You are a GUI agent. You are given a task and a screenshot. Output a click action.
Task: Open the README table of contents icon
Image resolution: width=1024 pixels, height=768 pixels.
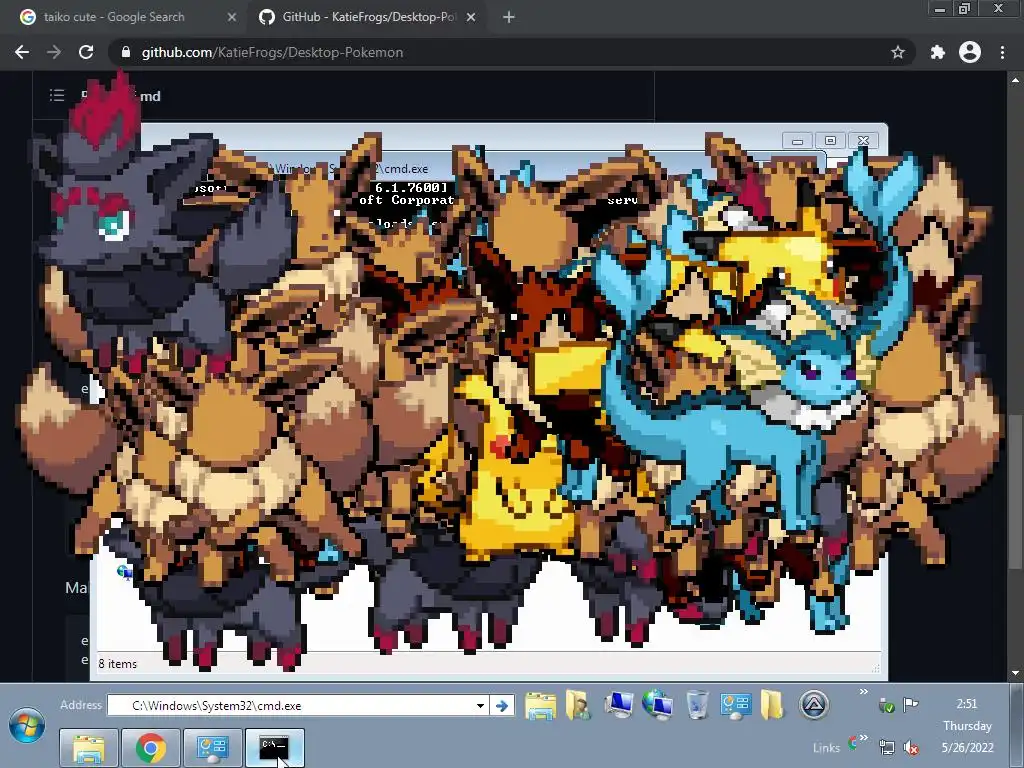[x=57, y=95]
